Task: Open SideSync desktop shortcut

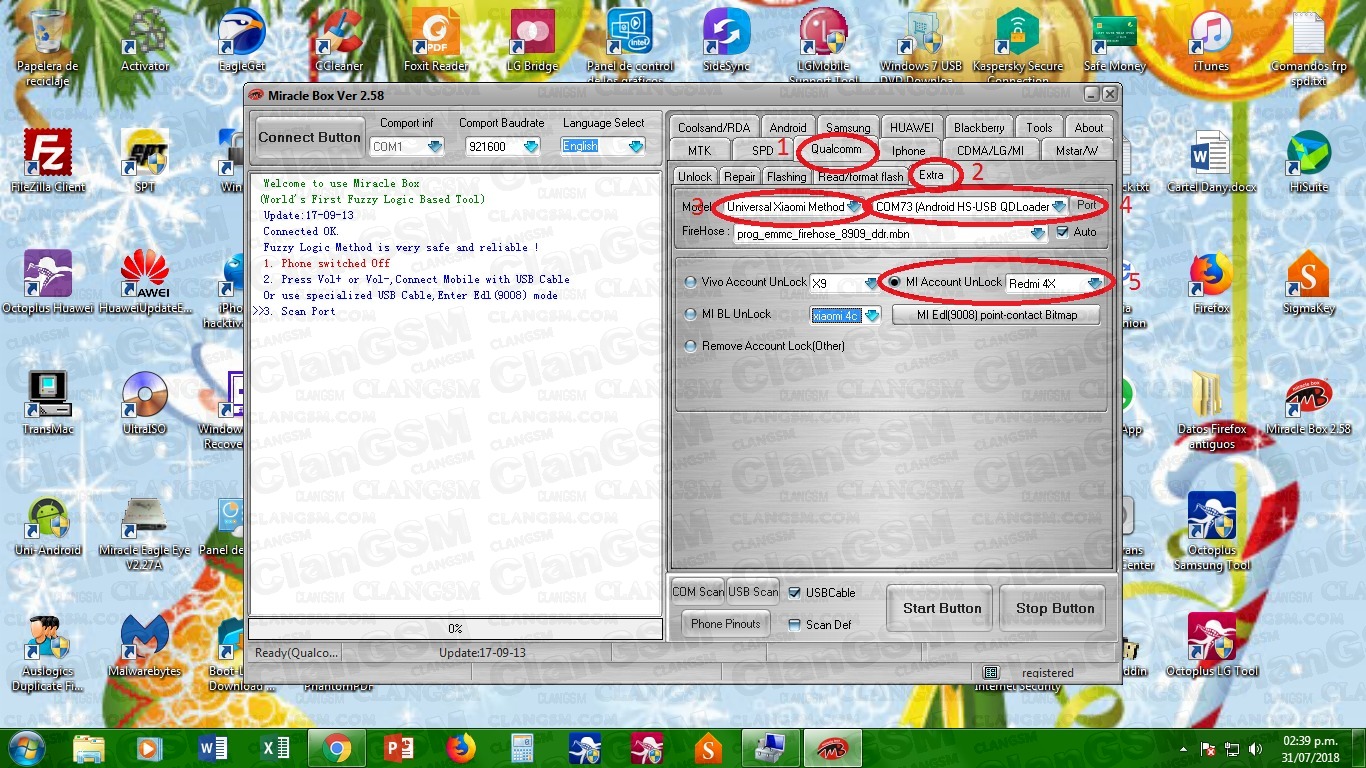Action: coord(727,40)
